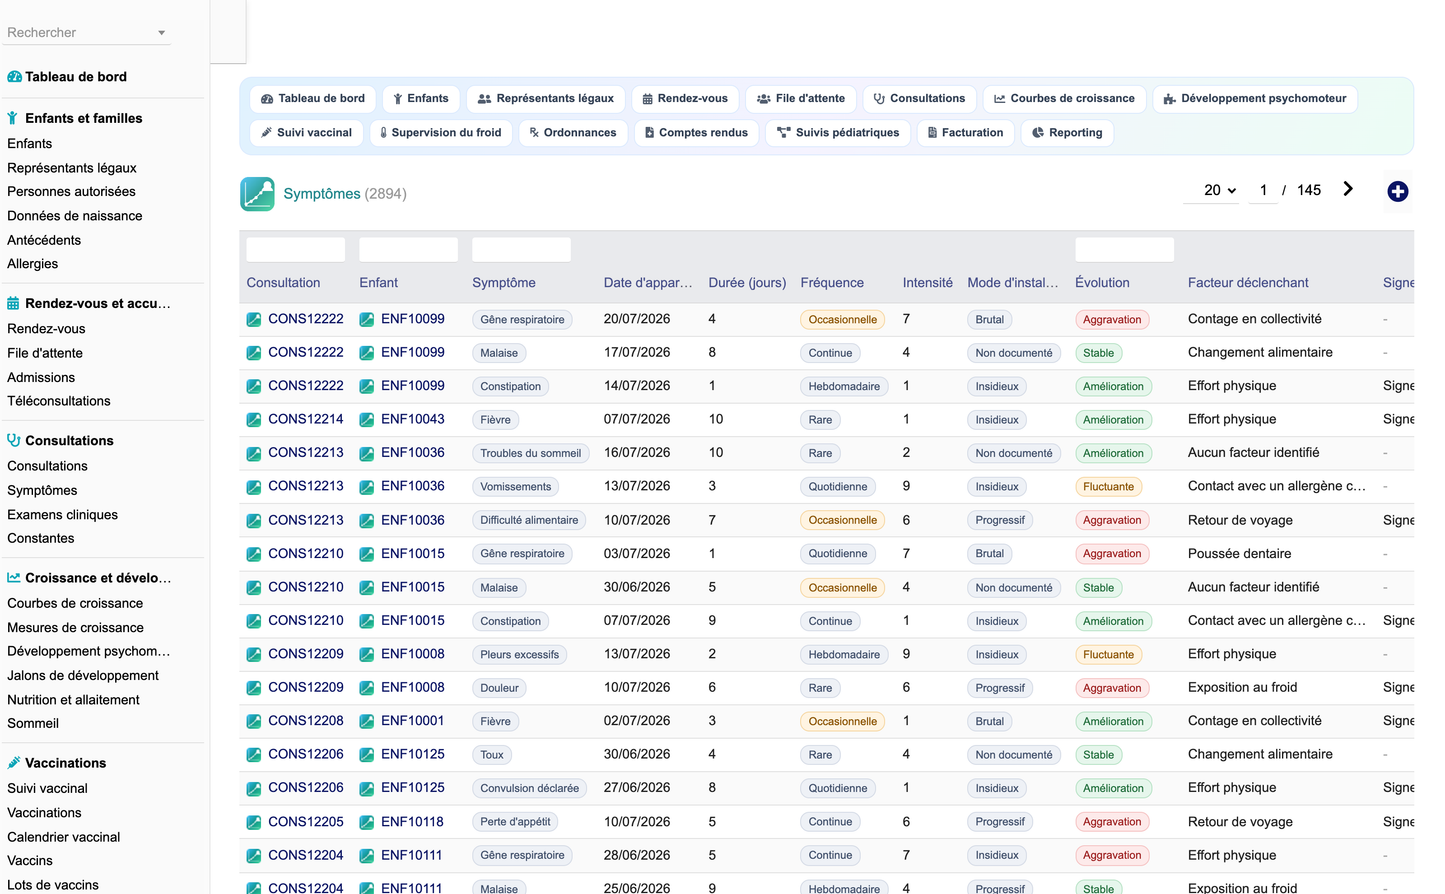
Task: Open the Représentants légaux tab
Action: pos(546,99)
